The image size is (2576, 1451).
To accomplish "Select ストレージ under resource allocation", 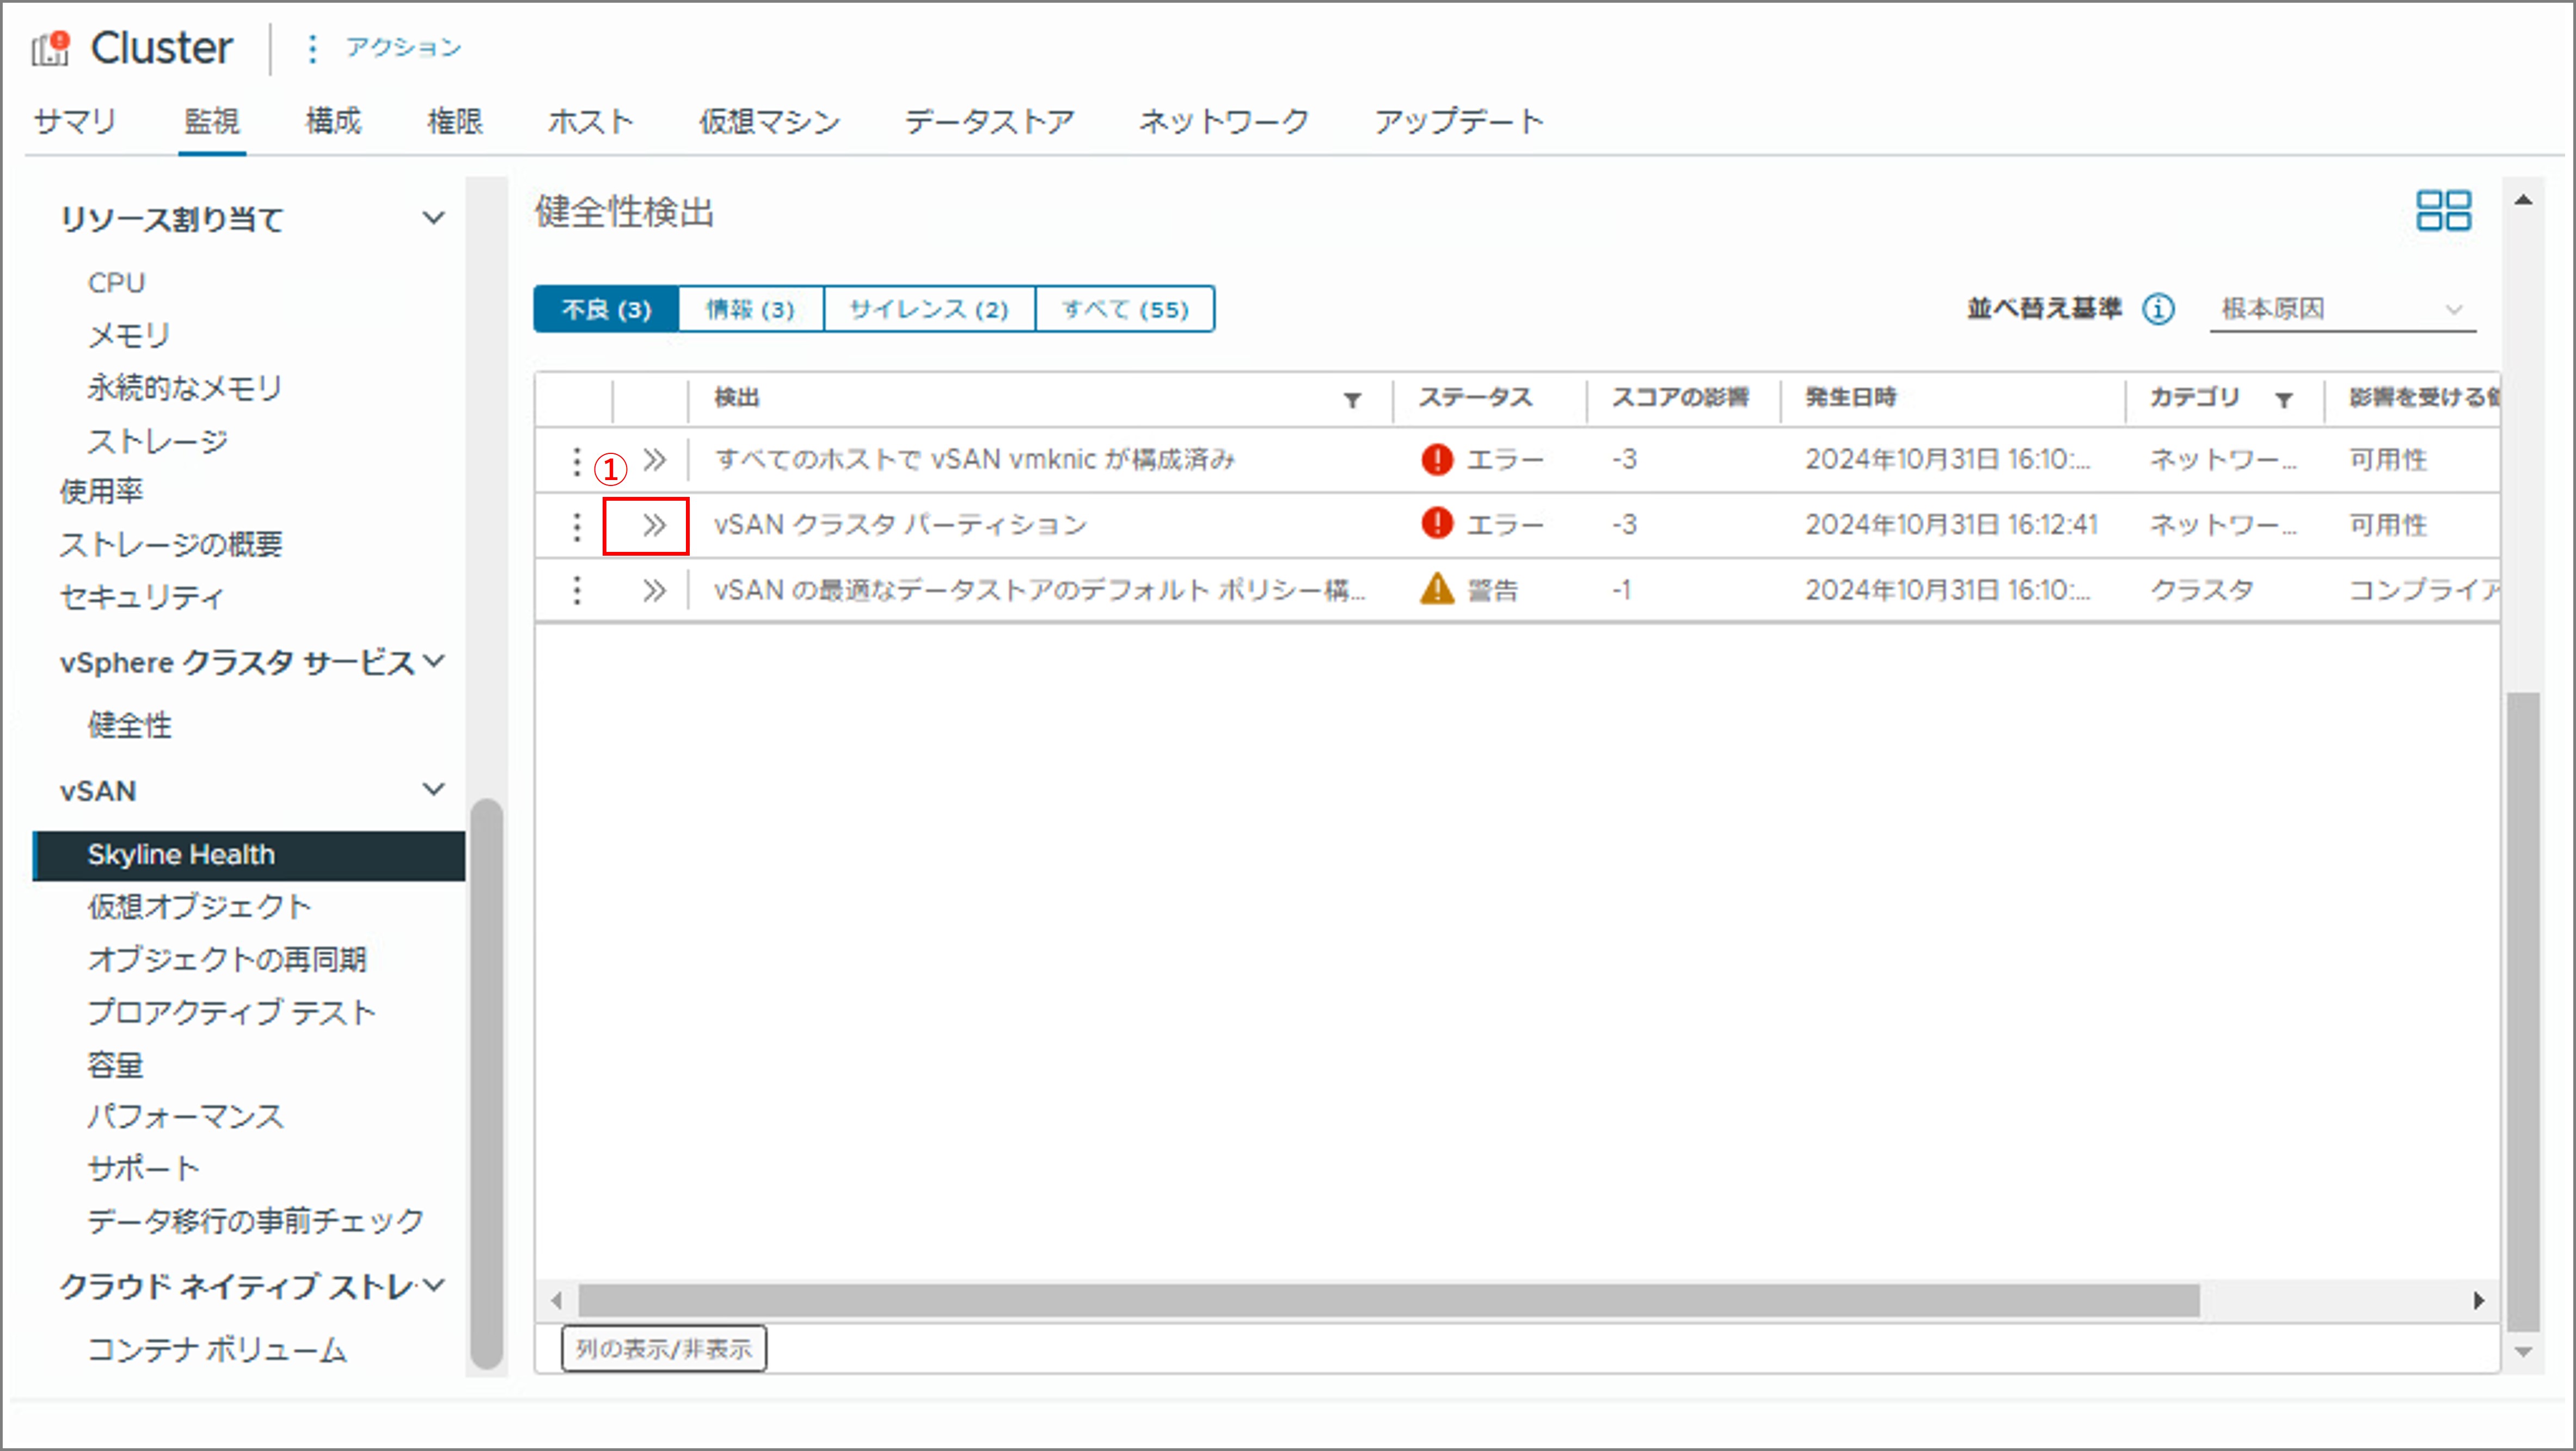I will (x=158, y=440).
